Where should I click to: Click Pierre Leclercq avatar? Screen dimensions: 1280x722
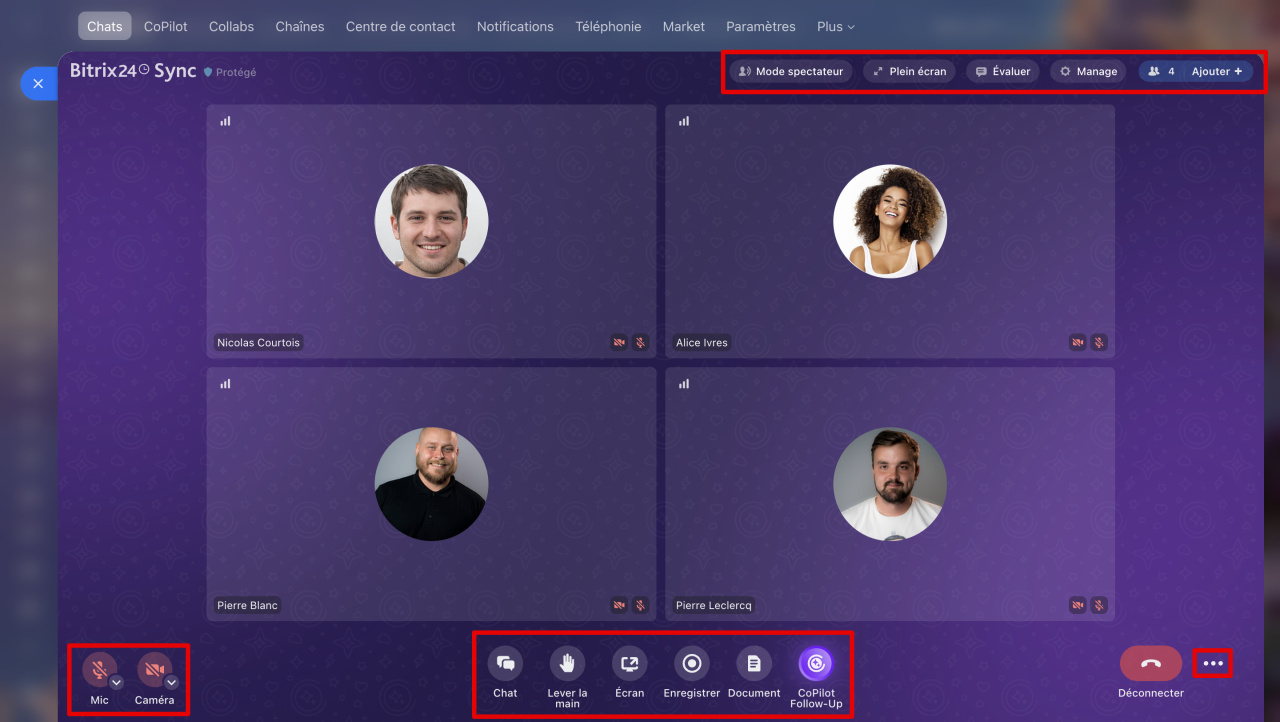click(890, 484)
